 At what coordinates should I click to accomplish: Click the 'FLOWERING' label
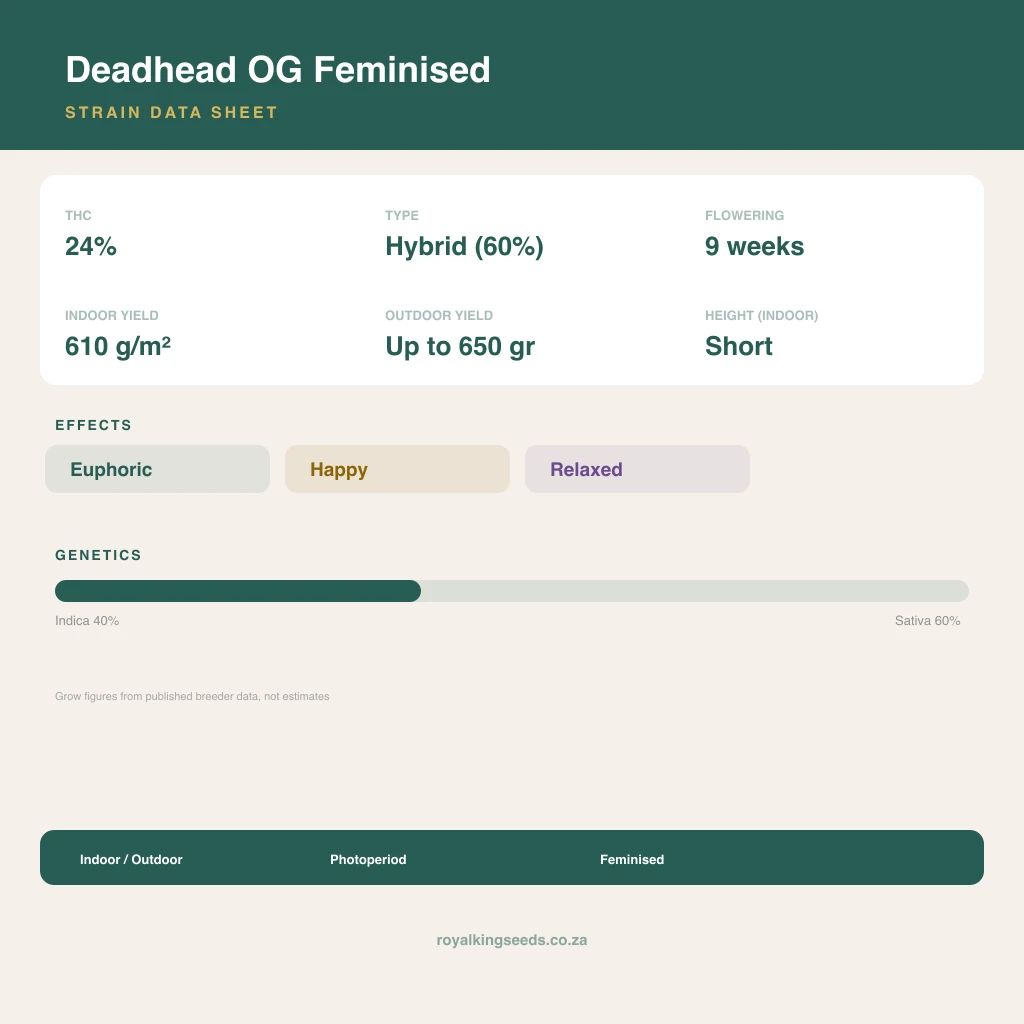pos(744,216)
